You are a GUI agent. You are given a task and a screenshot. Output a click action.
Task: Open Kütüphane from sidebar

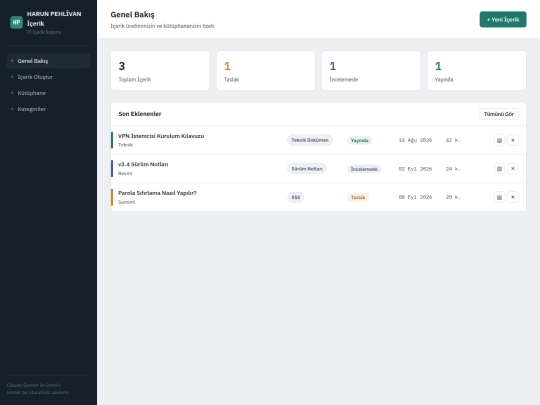[49, 93]
